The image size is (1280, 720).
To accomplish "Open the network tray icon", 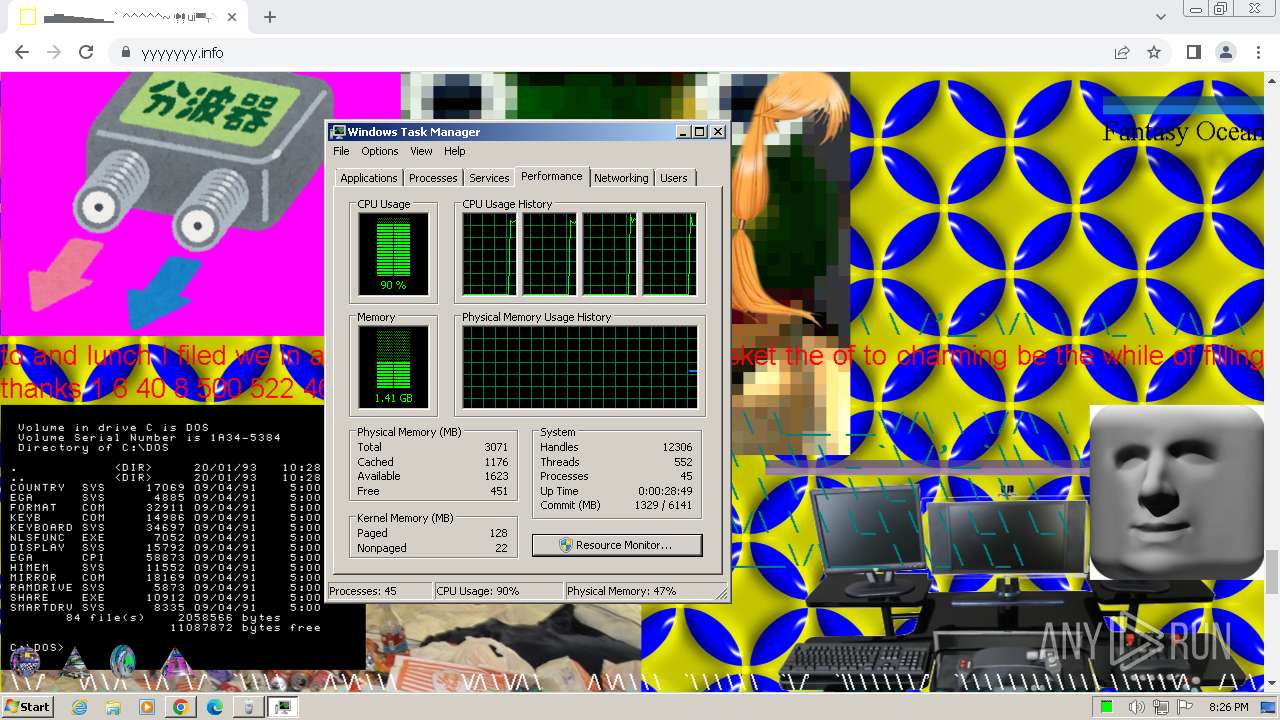I will tap(1161, 707).
